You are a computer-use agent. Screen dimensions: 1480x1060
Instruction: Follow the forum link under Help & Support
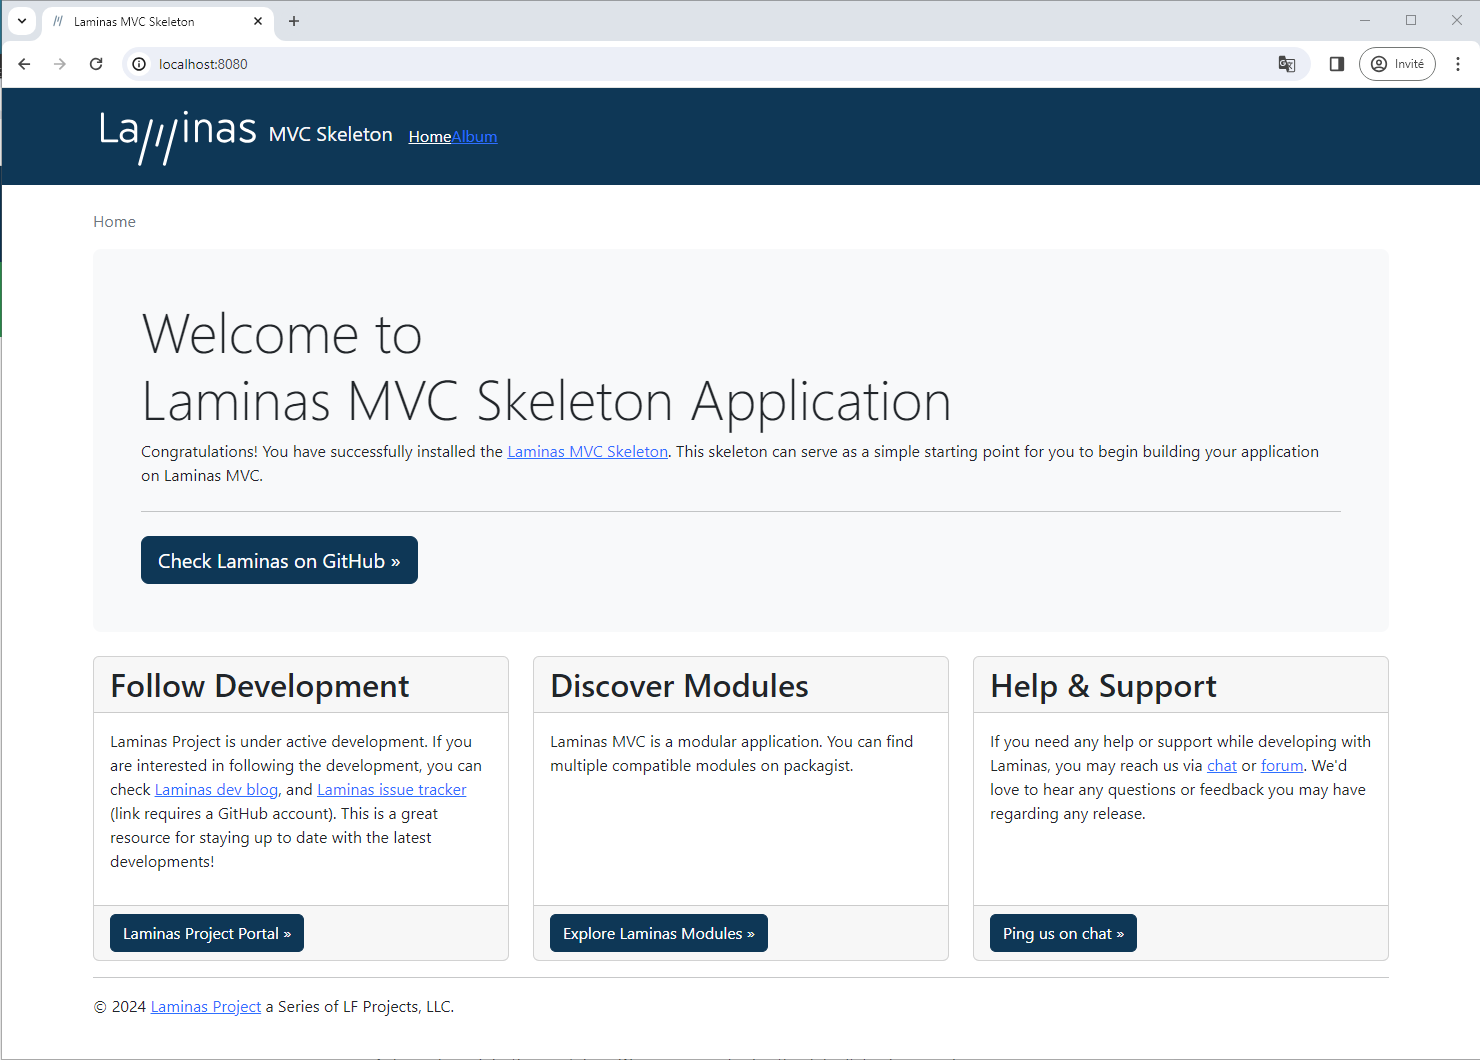pos(1282,765)
